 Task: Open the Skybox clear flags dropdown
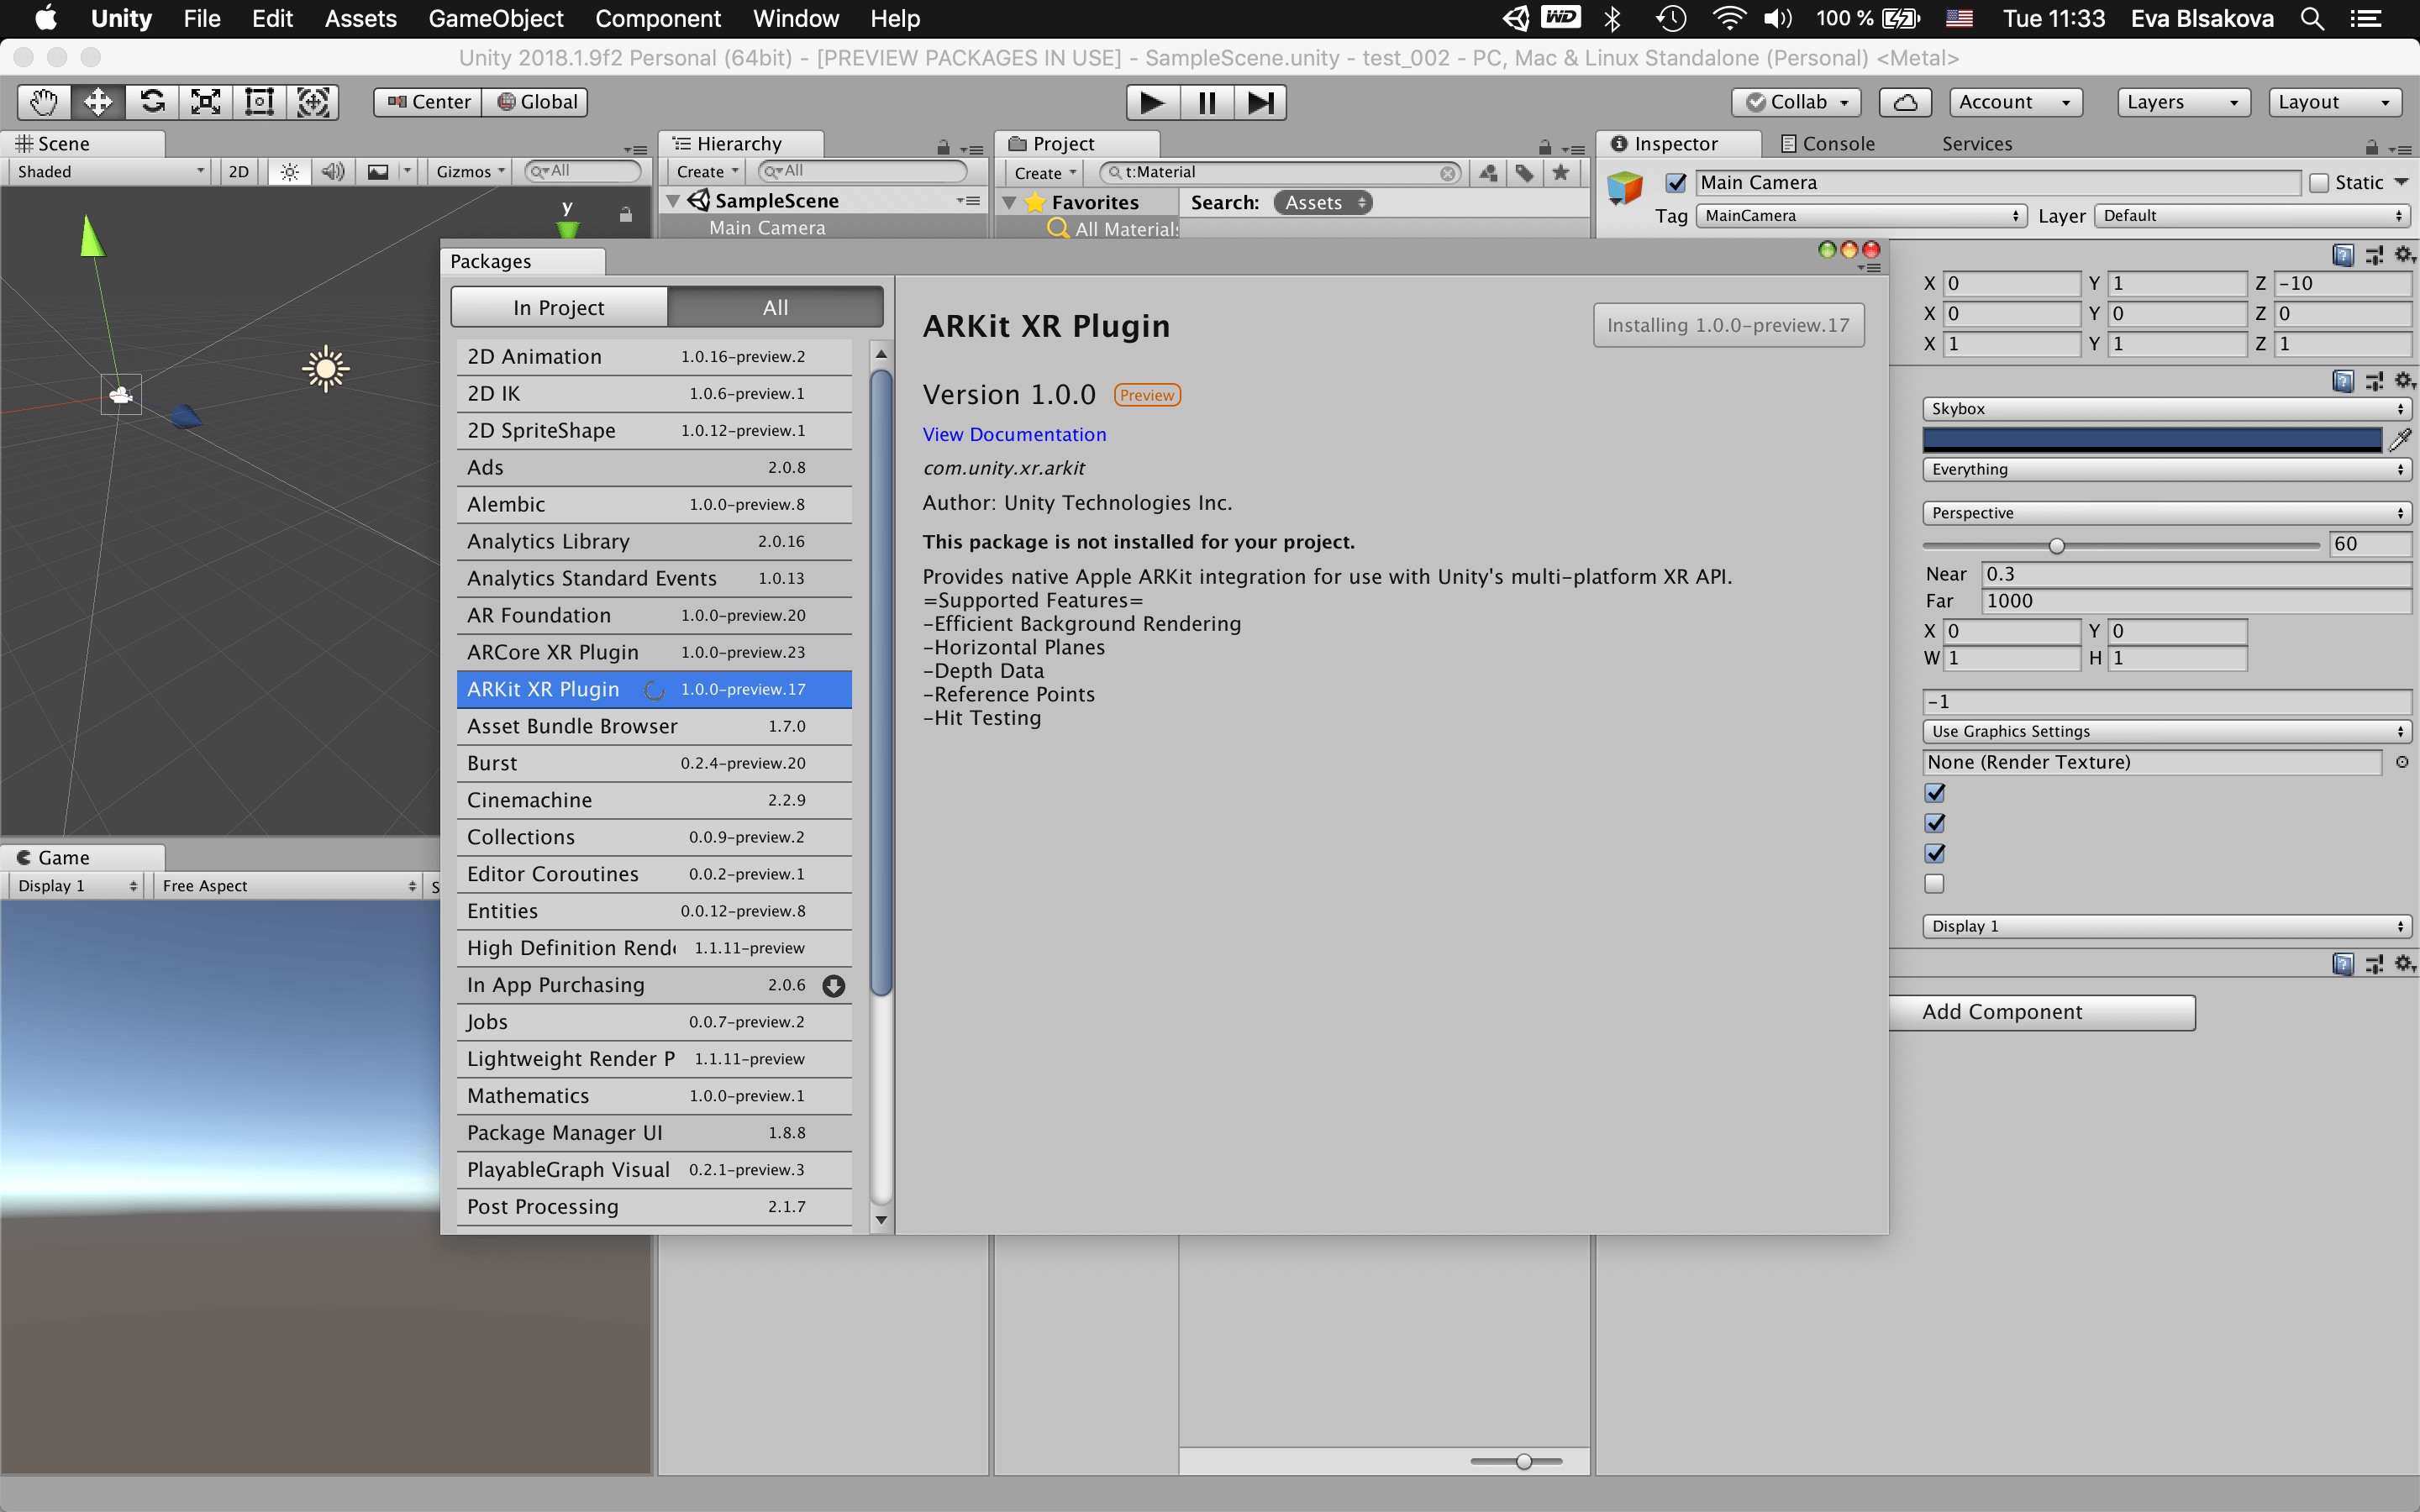point(2166,409)
